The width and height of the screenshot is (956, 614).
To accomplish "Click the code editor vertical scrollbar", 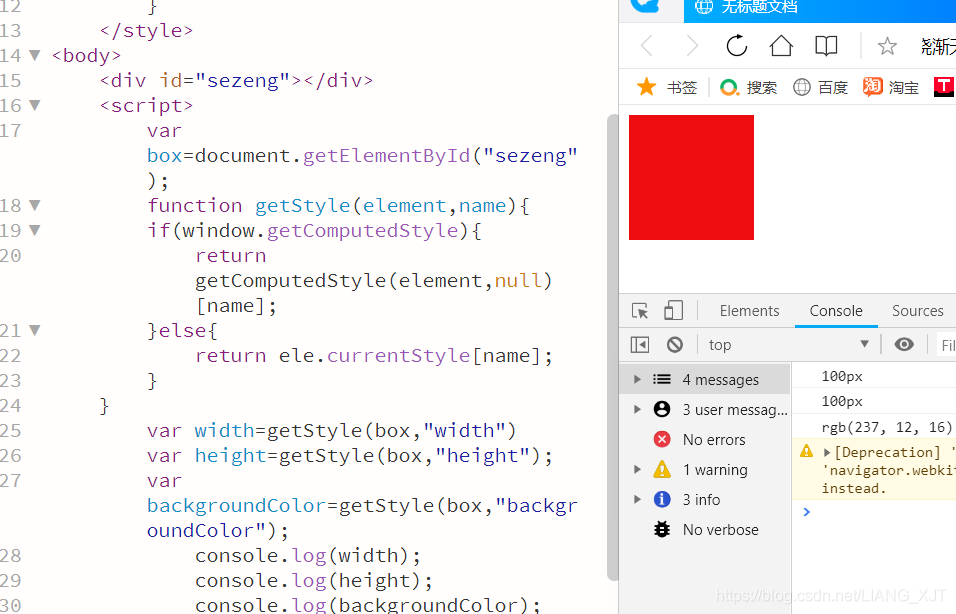I will [x=613, y=348].
